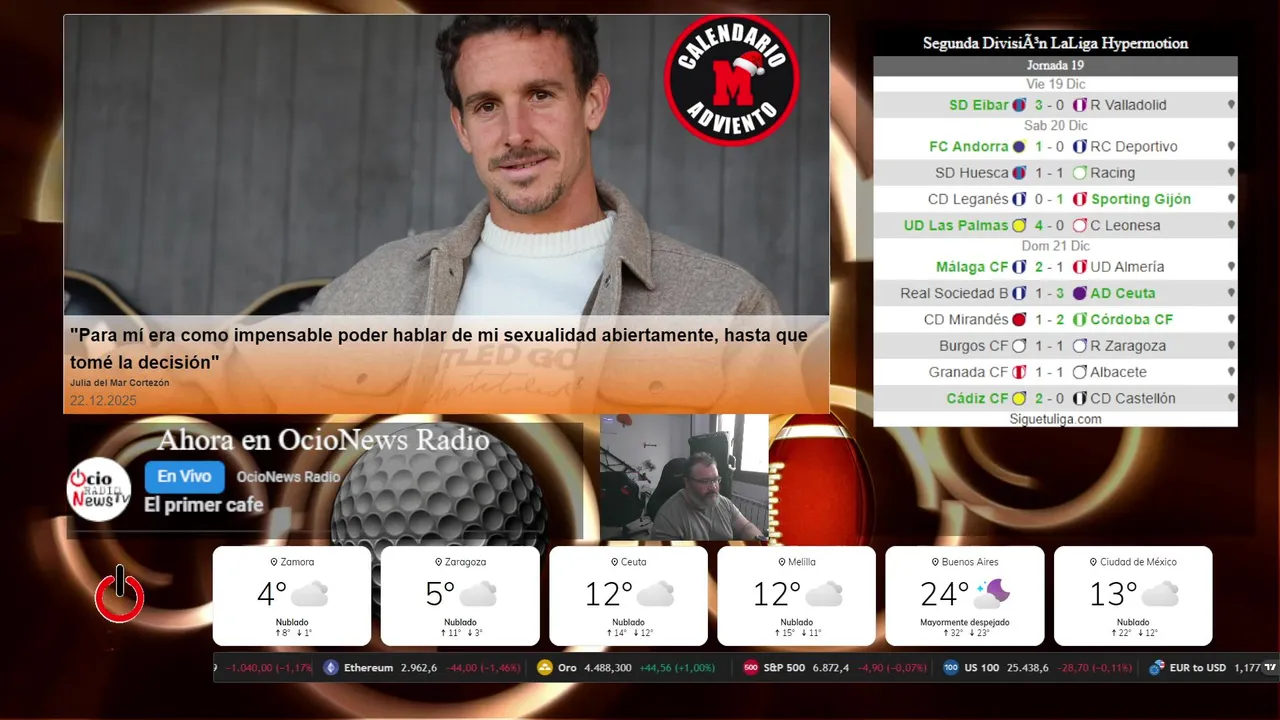Click the OcioNews Radio station name

(288, 477)
